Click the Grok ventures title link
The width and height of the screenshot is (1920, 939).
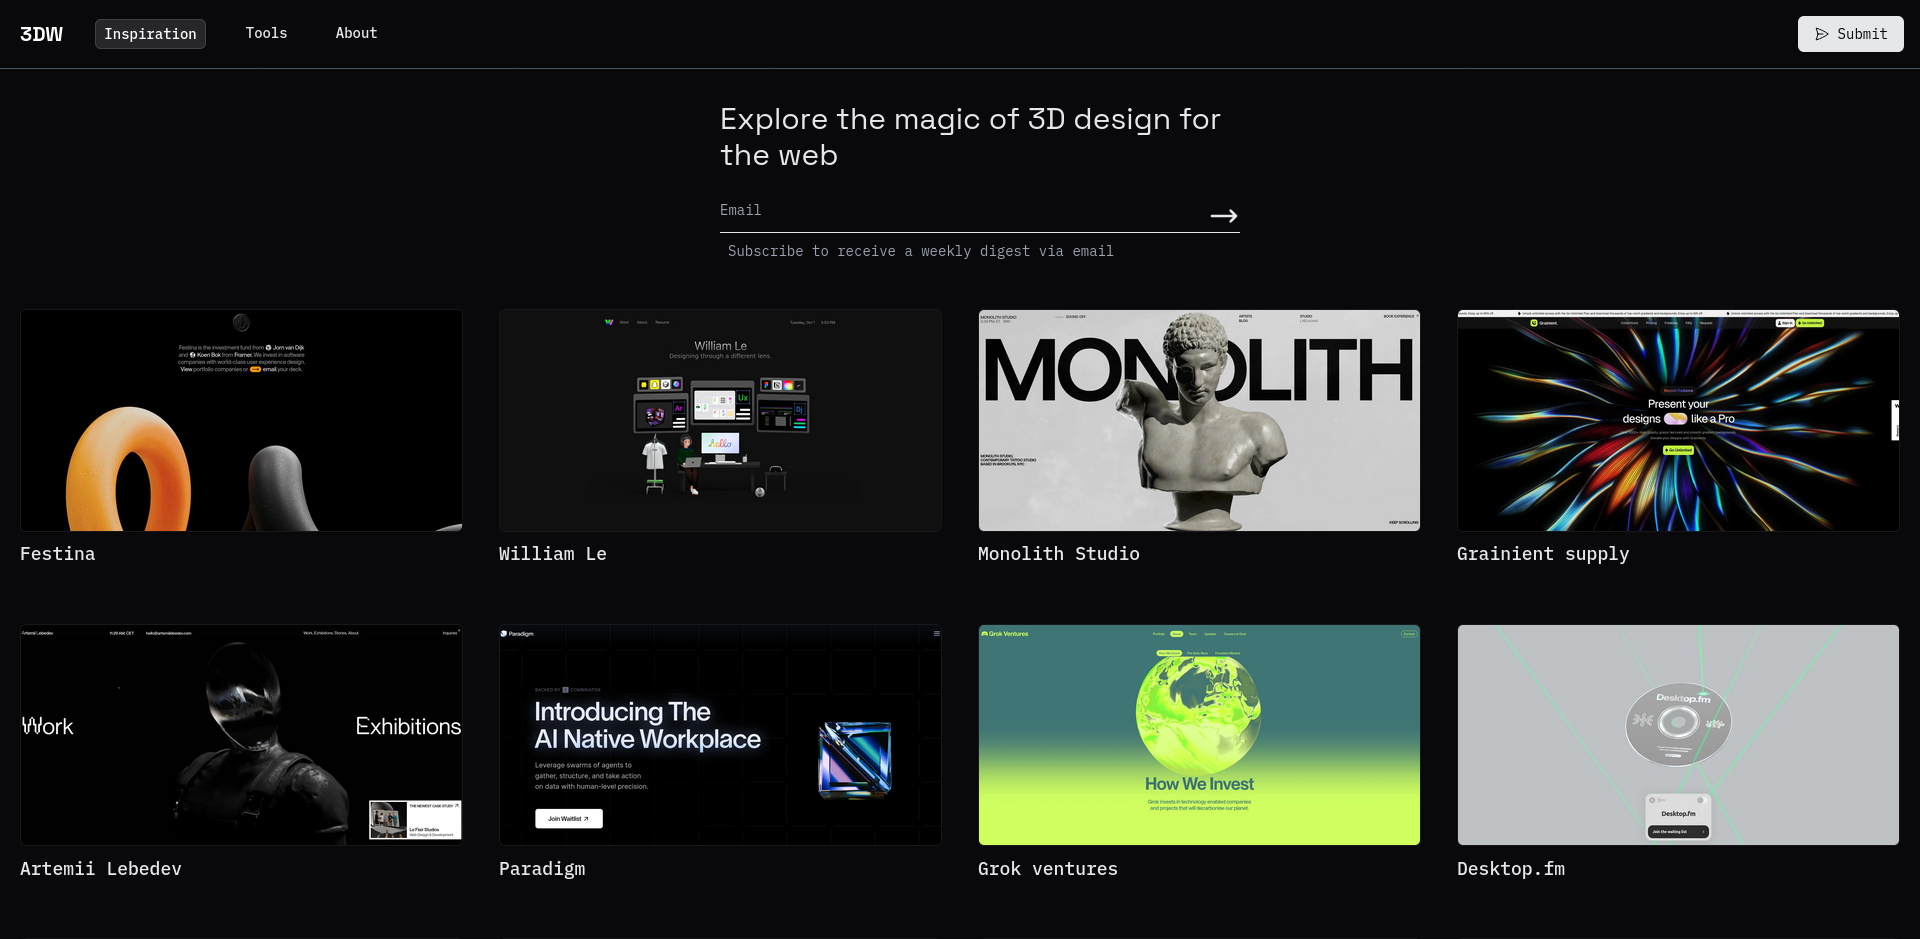[x=1048, y=868]
